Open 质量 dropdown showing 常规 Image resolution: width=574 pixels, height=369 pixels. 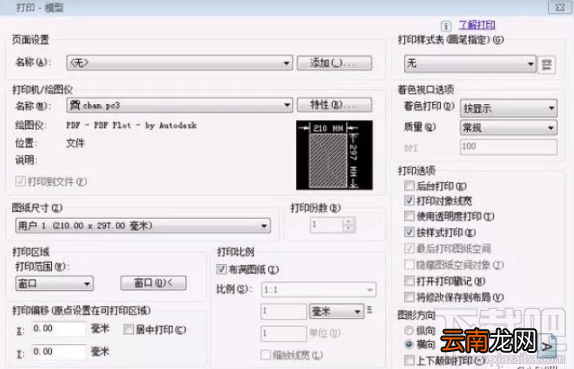coord(509,128)
